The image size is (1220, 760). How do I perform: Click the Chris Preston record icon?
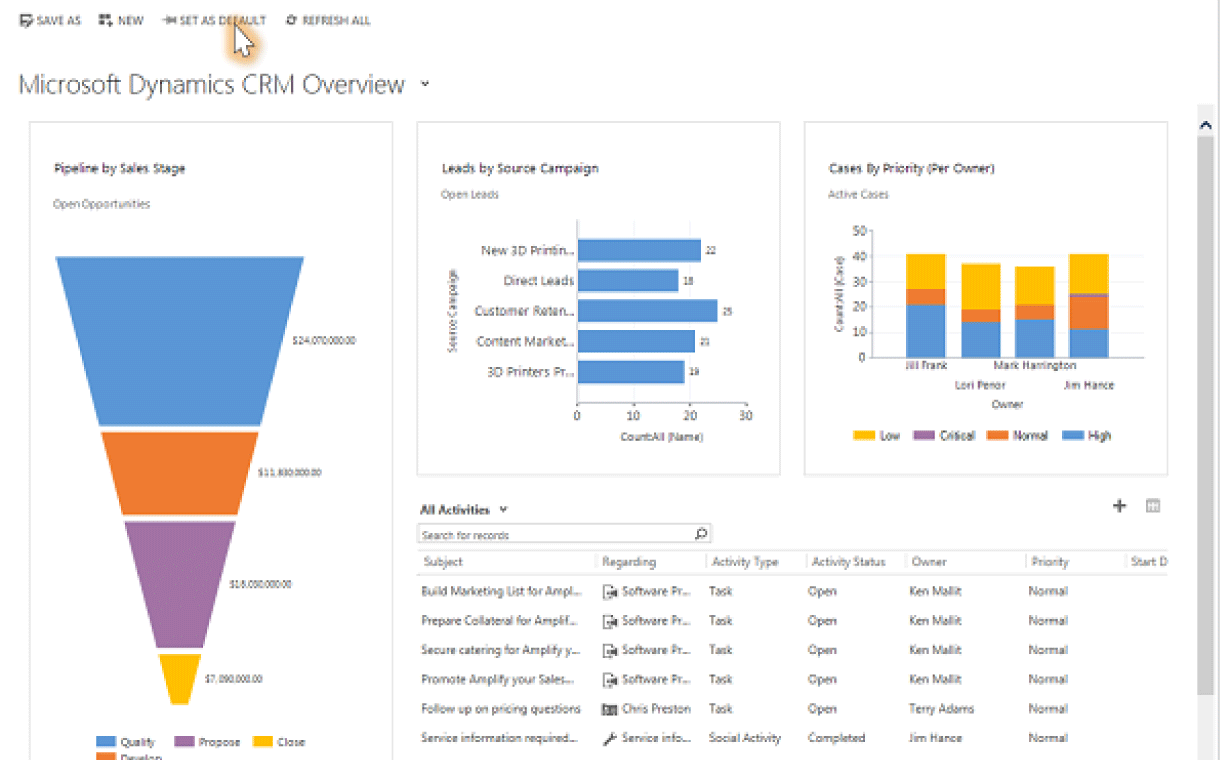tap(609, 709)
